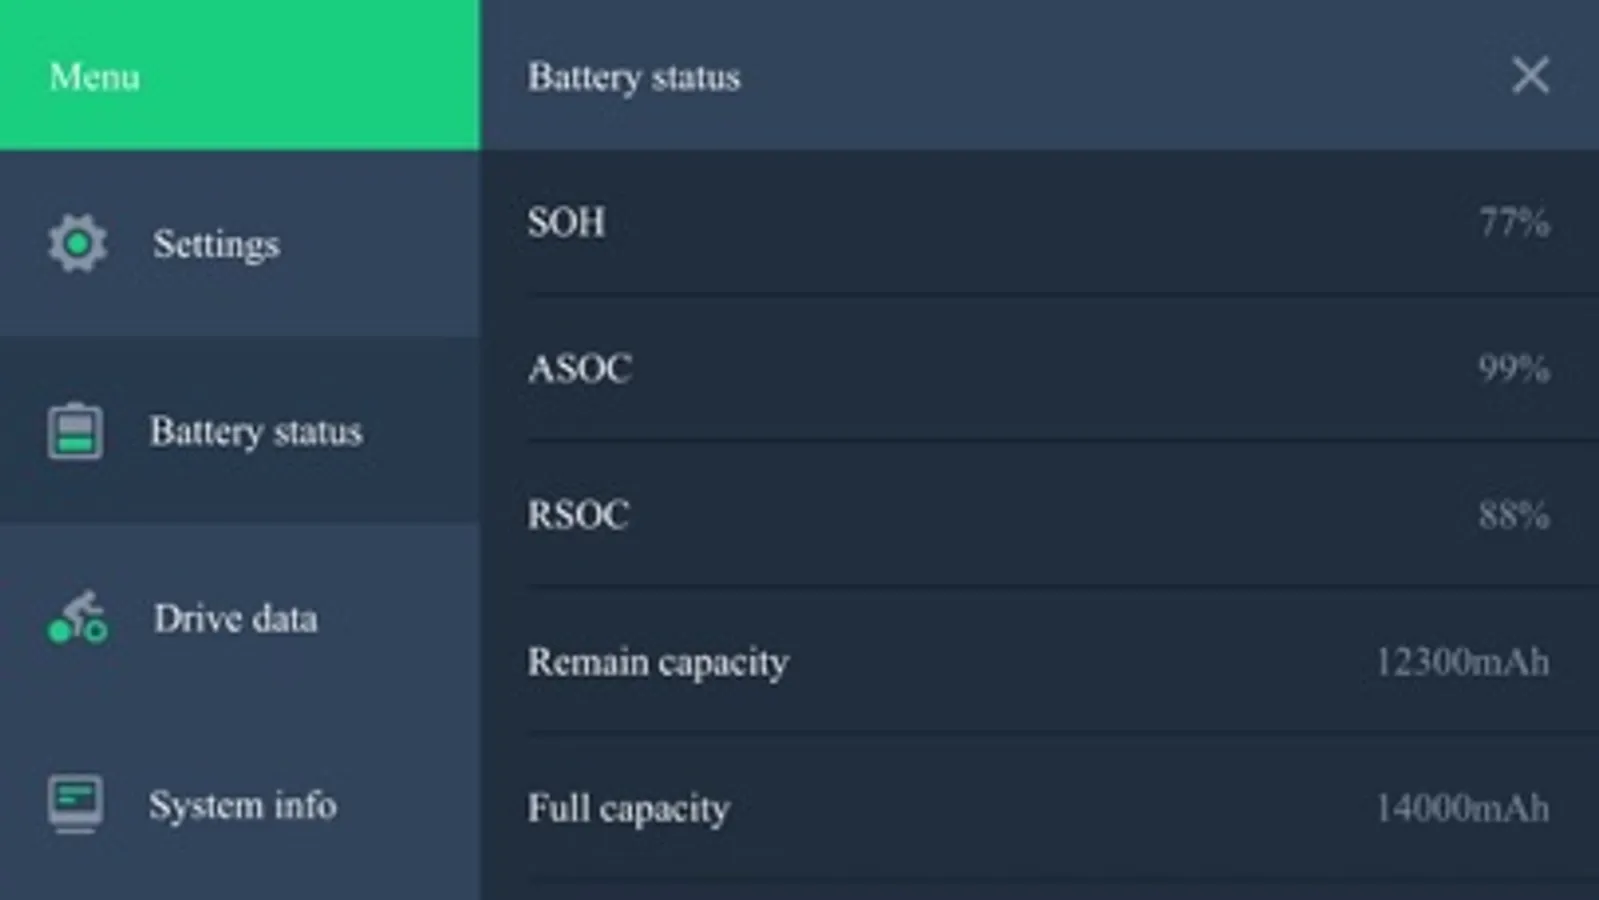Click the 99% ASOC value
The image size is (1599, 900).
point(1514,368)
